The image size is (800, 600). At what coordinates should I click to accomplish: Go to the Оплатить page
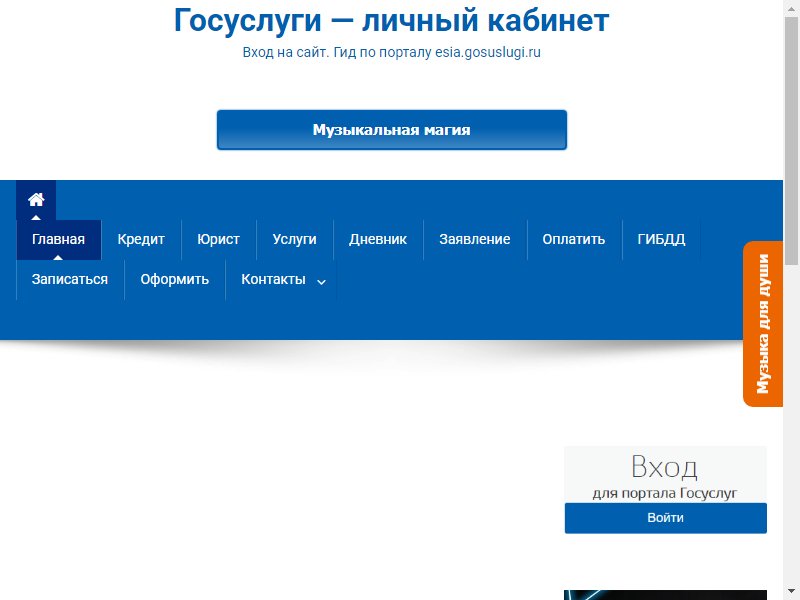coord(574,239)
